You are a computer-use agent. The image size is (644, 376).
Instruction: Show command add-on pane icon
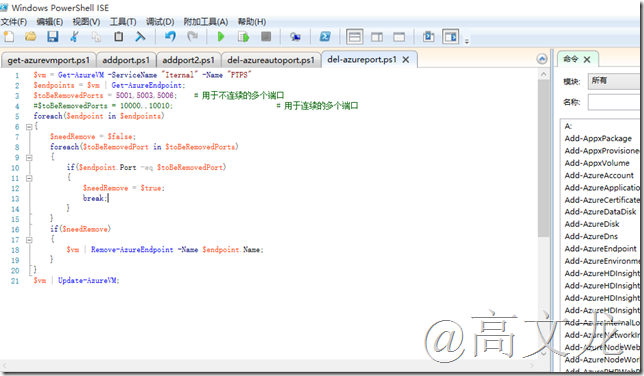coord(451,37)
